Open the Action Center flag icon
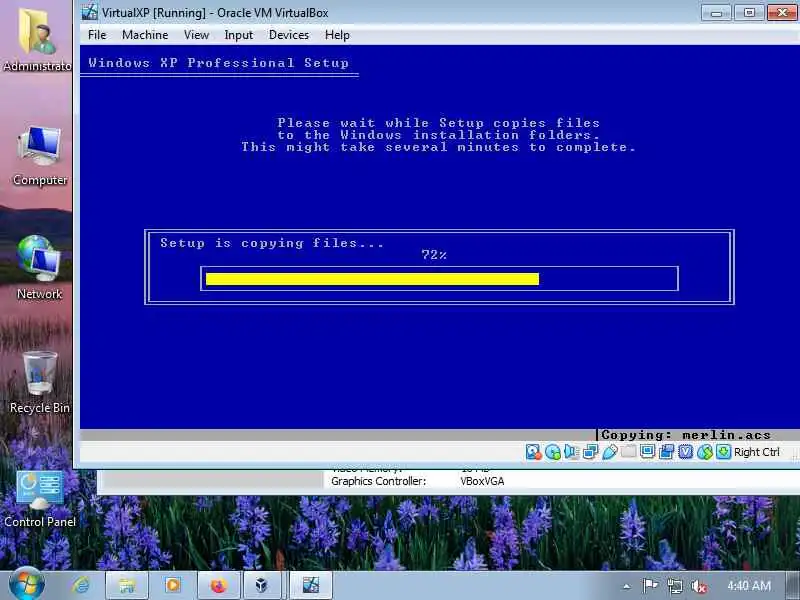The height and width of the screenshot is (600, 800). pos(650,586)
